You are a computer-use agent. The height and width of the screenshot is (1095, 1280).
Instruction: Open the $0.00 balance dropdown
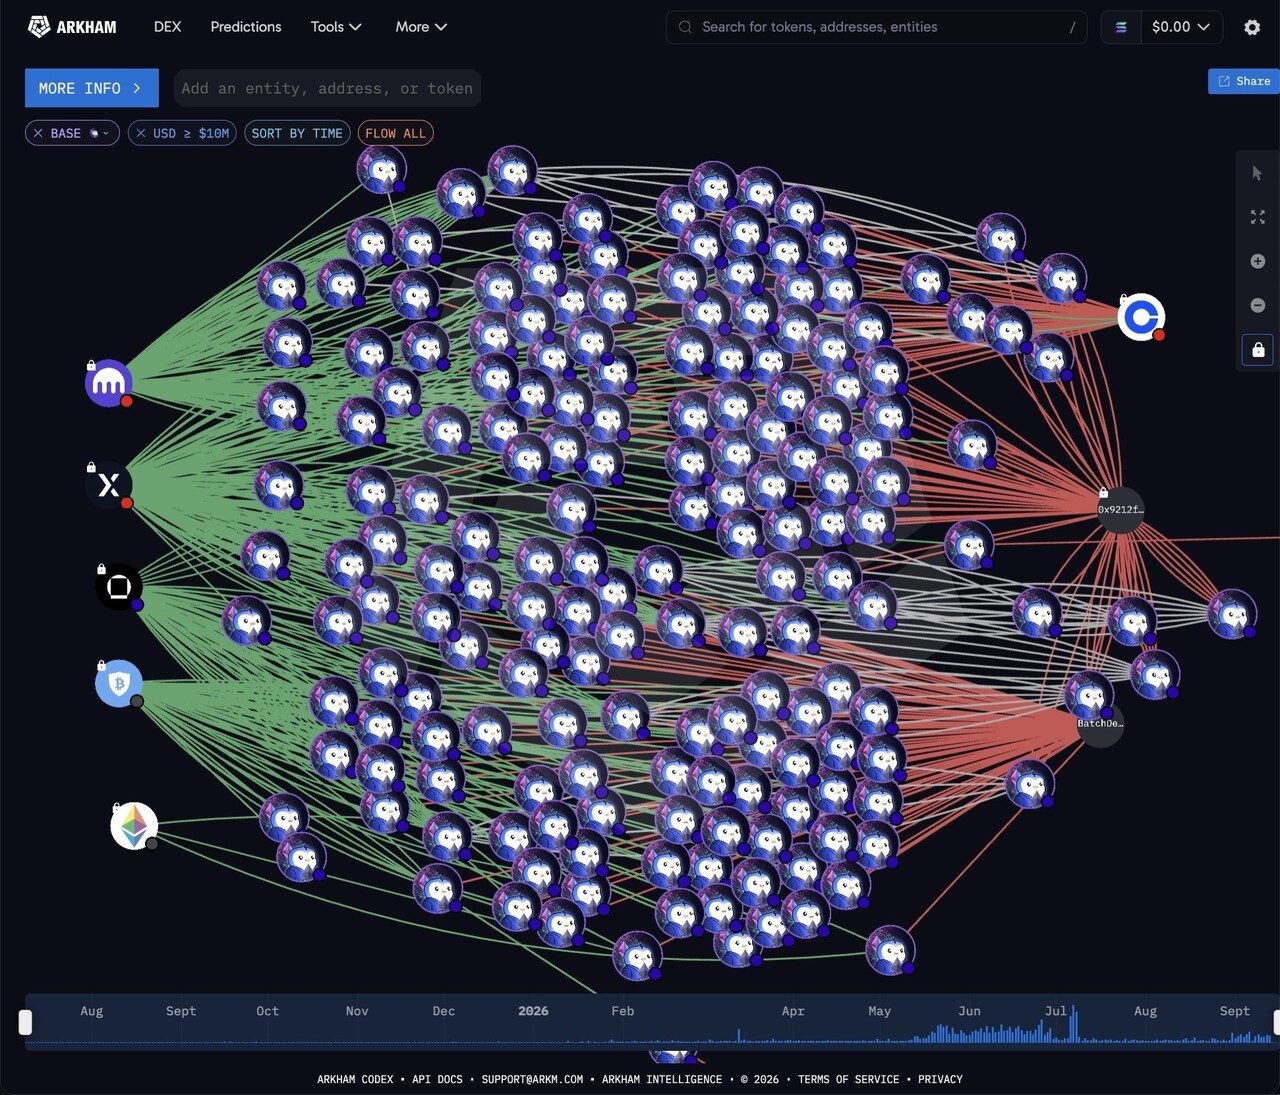1181,27
